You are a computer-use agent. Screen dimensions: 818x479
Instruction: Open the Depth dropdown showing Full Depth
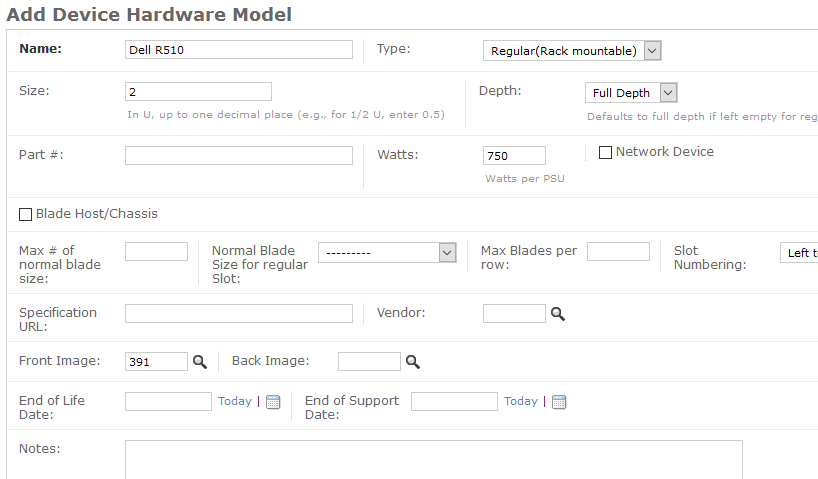(631, 93)
